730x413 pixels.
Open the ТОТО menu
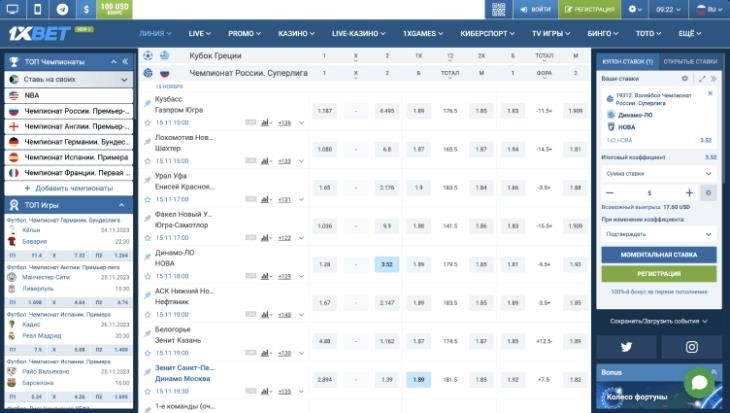click(649, 34)
